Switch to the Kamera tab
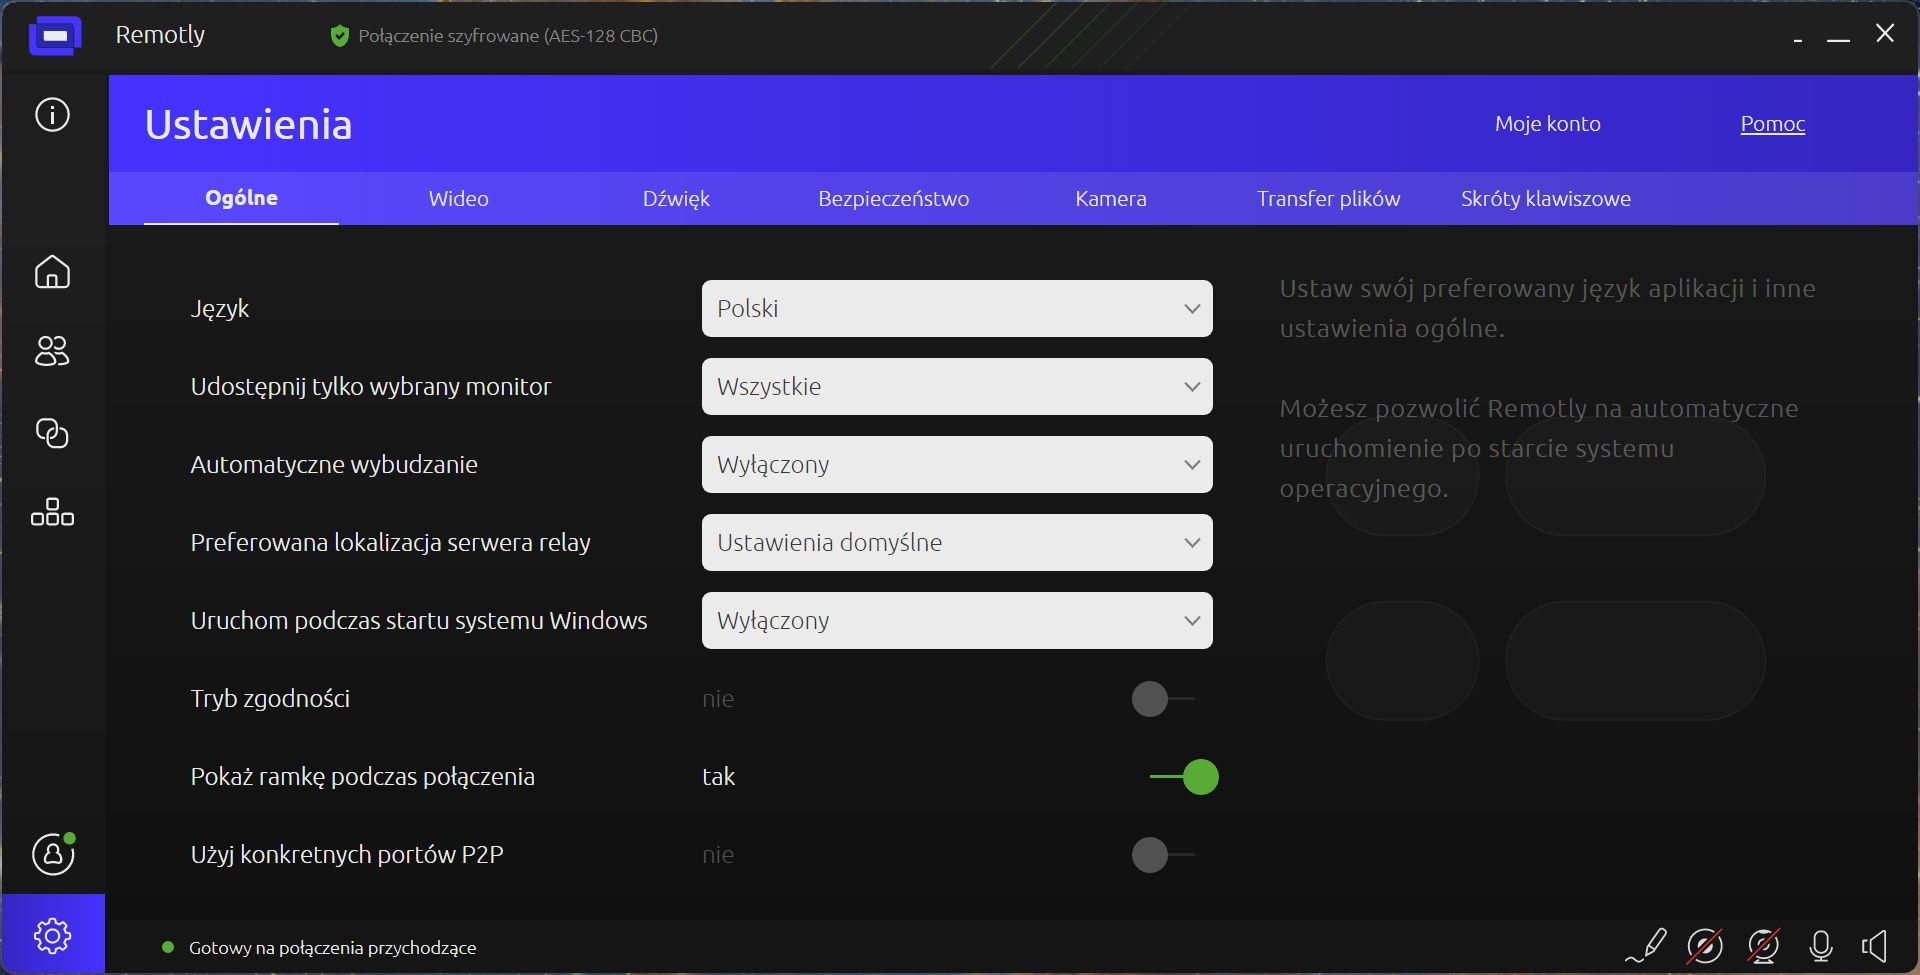This screenshot has width=1920, height=975. click(x=1111, y=198)
